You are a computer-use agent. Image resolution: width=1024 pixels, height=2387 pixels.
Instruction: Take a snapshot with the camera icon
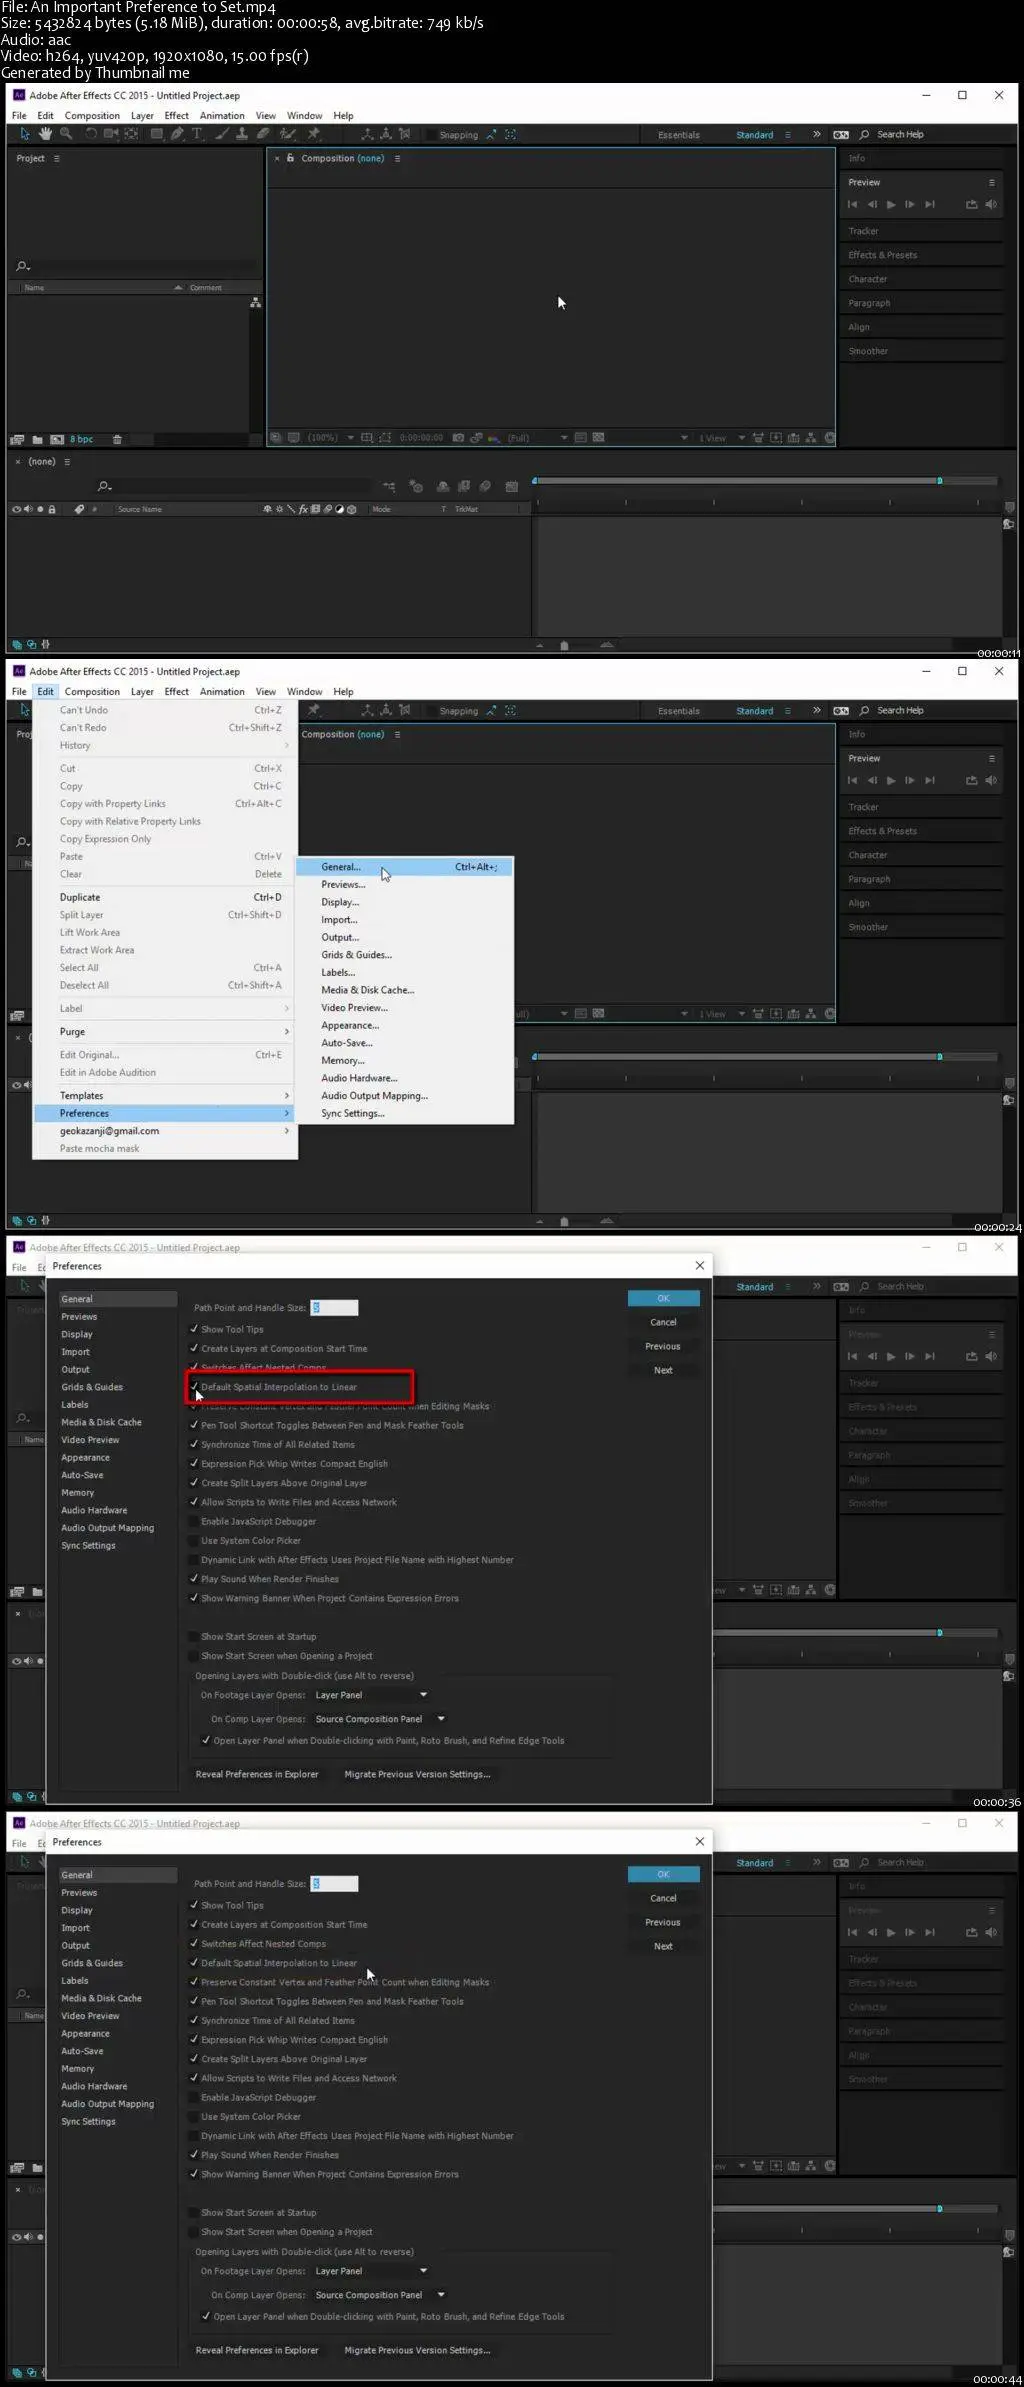(458, 438)
